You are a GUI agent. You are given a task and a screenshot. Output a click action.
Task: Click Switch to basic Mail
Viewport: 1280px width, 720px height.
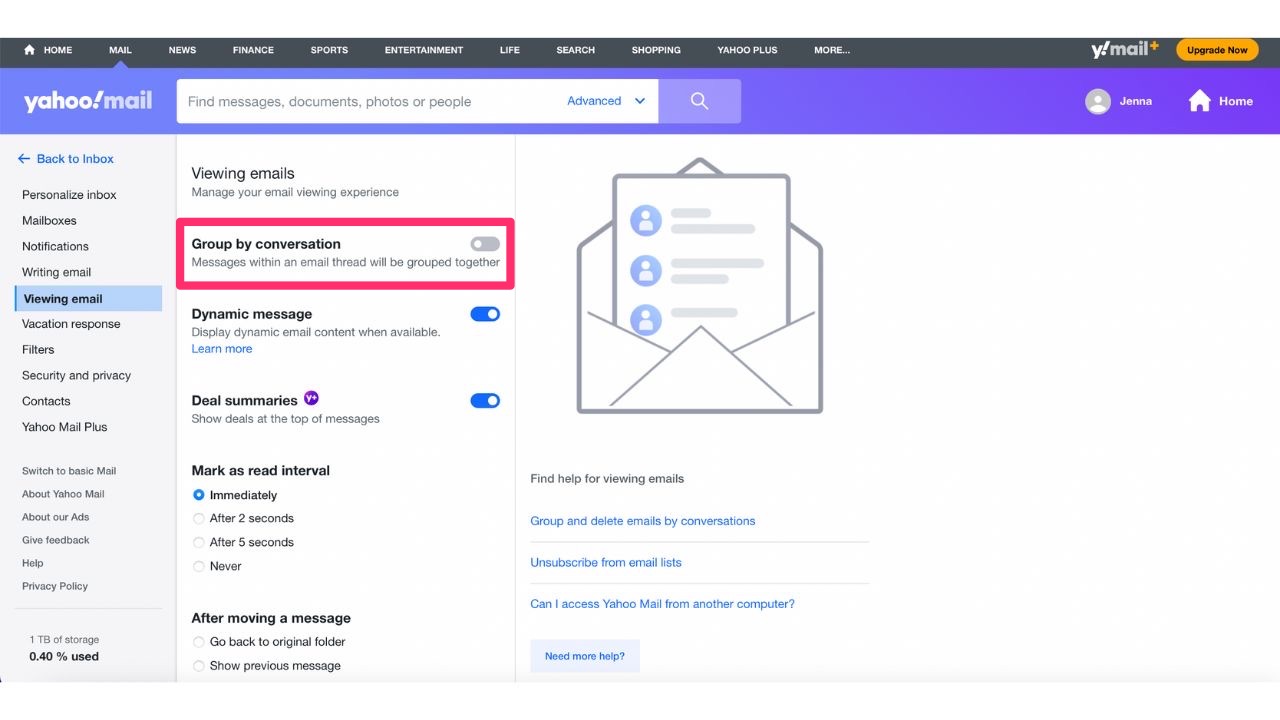pyautogui.click(x=69, y=471)
